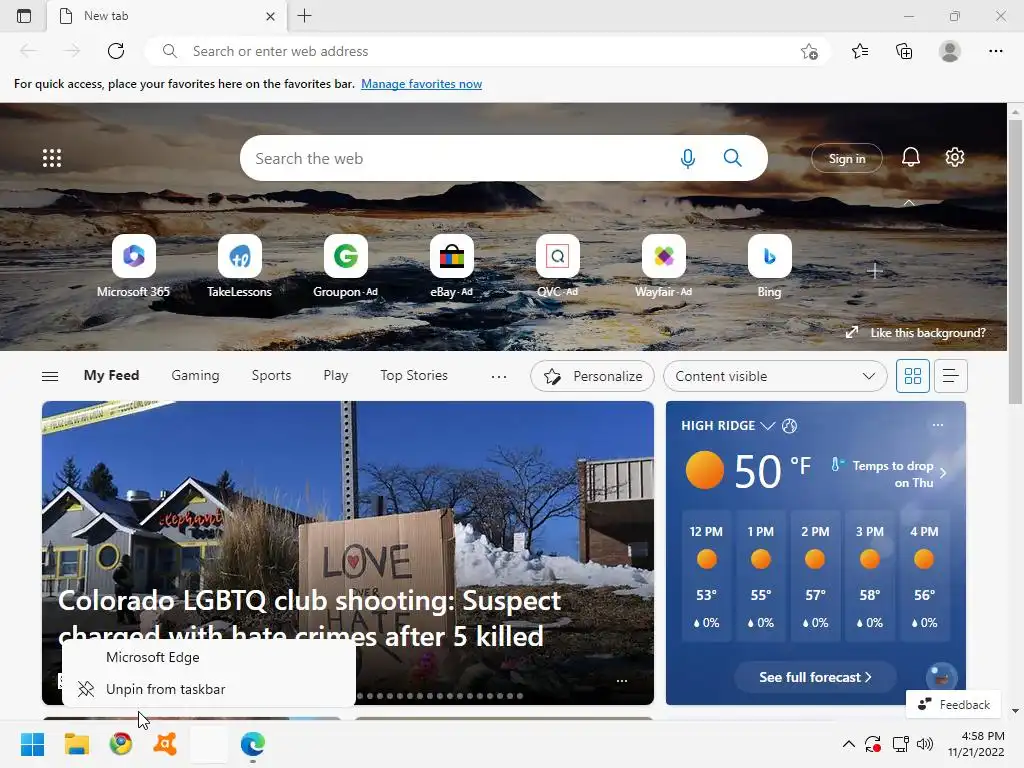The image size is (1024, 768).
Task: Open TakeLessons quick link
Action: point(239,266)
